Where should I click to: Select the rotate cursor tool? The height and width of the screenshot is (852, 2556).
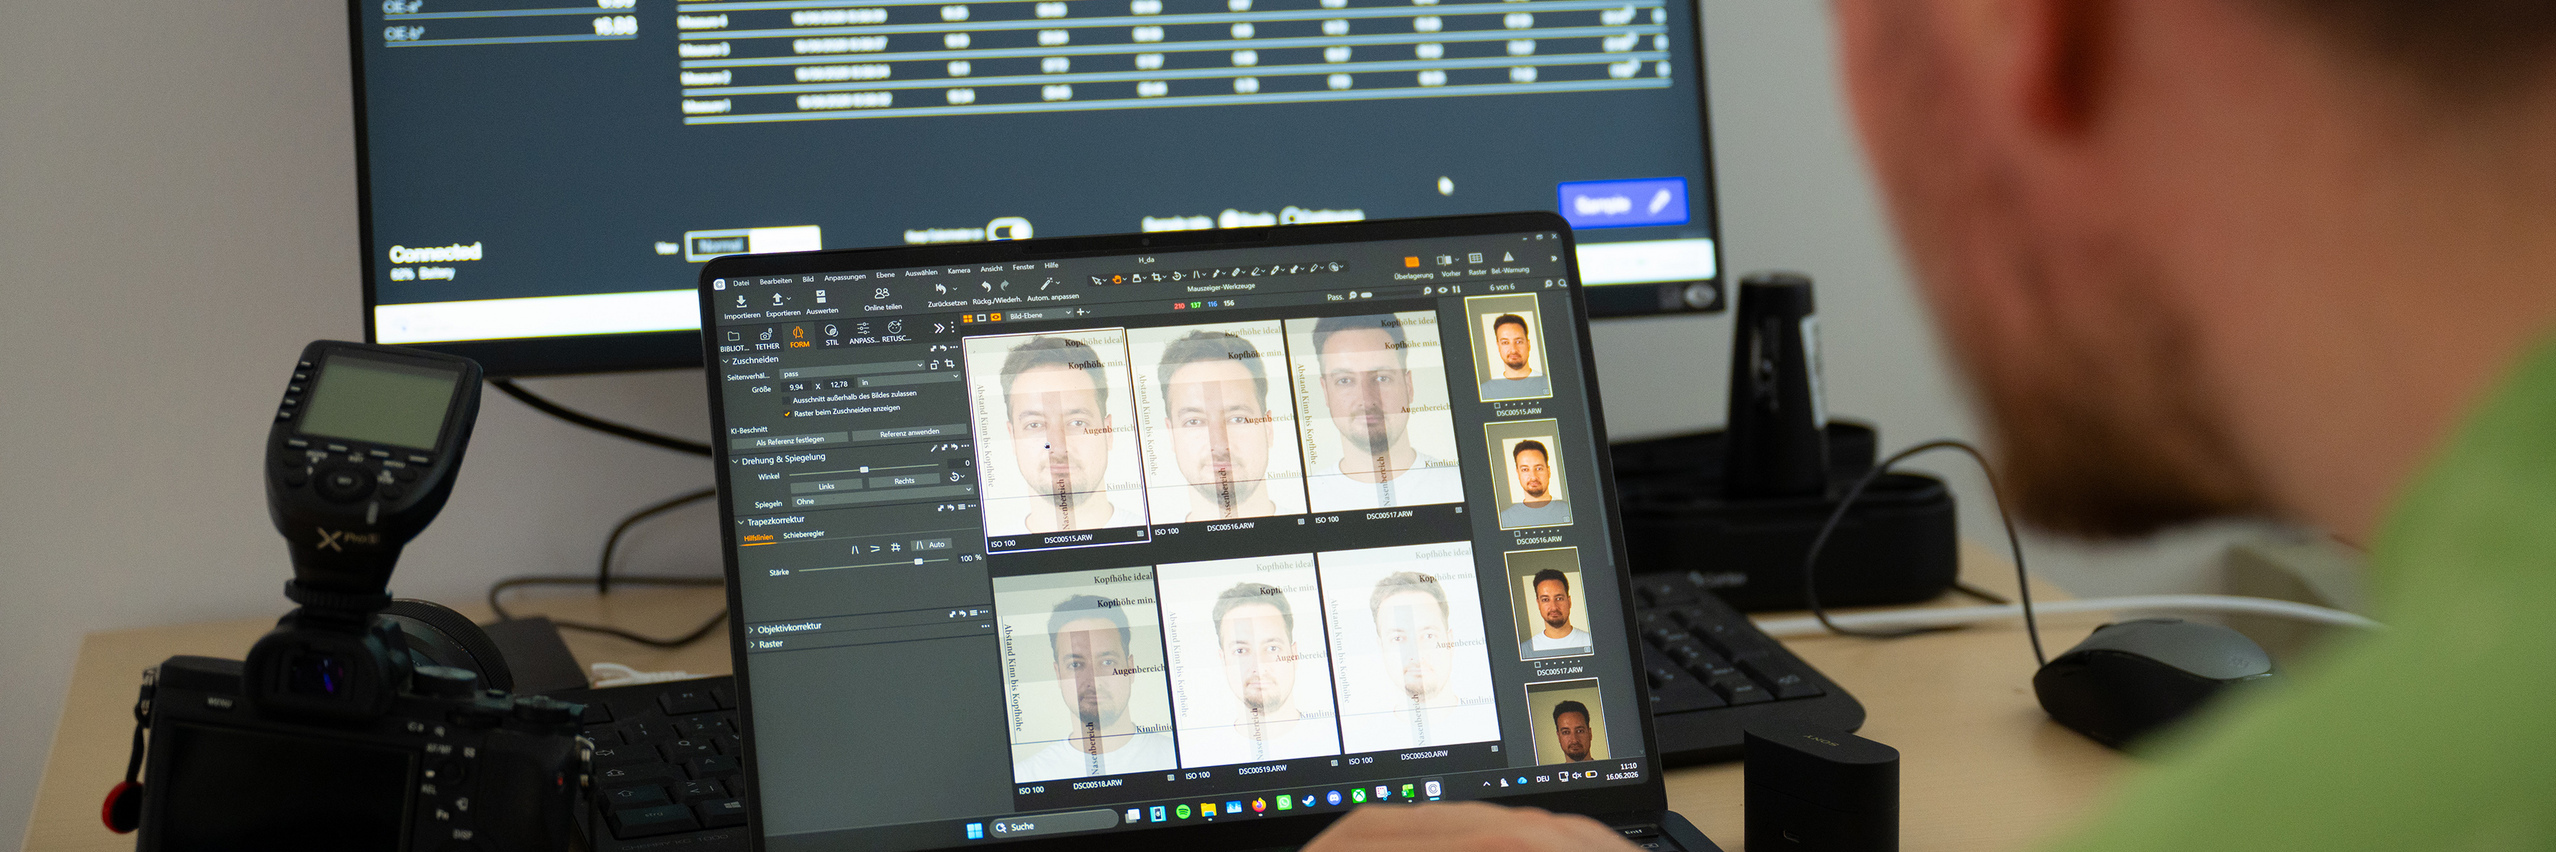click(1176, 276)
